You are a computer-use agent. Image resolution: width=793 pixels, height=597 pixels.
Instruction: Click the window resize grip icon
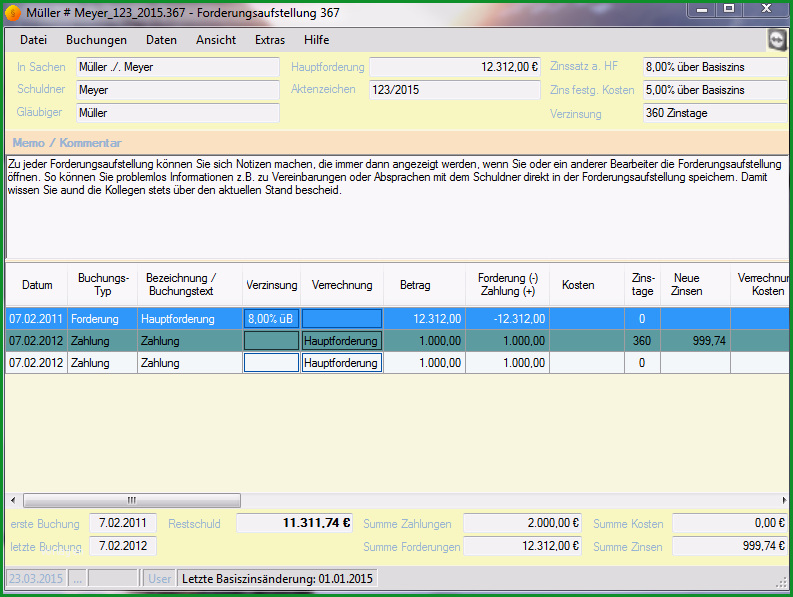(782, 583)
